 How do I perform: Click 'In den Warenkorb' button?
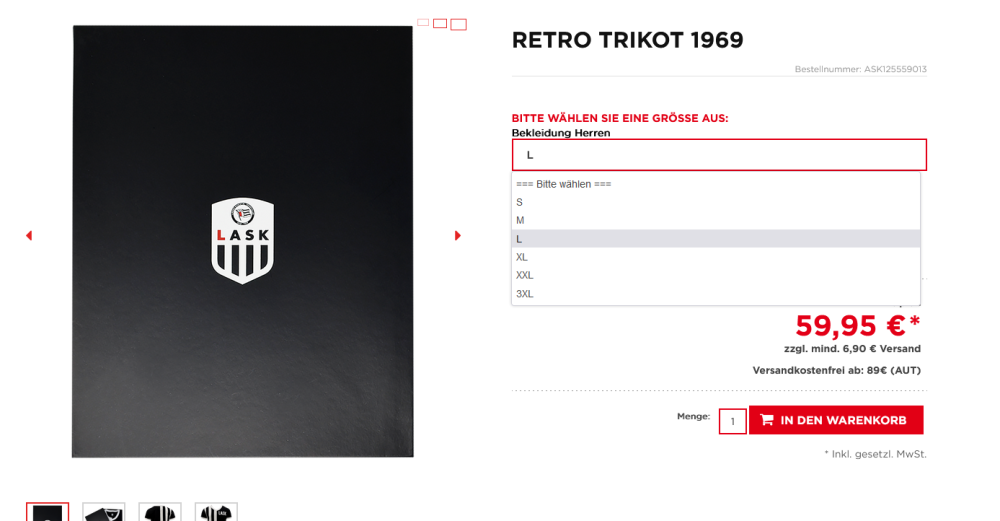[835, 420]
